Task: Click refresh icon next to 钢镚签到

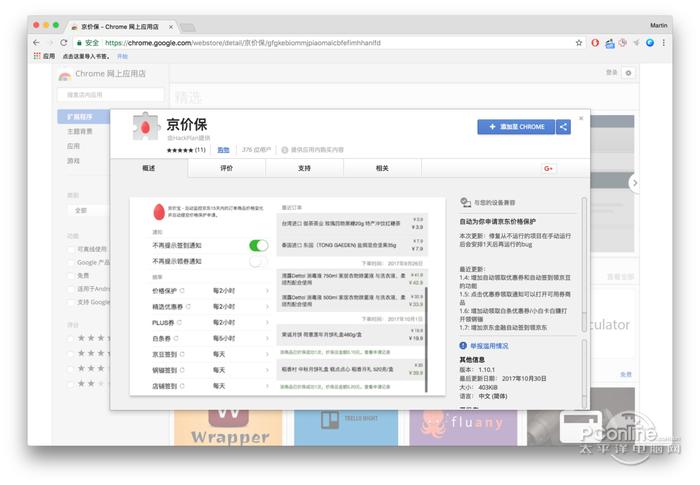Action: click(182, 370)
